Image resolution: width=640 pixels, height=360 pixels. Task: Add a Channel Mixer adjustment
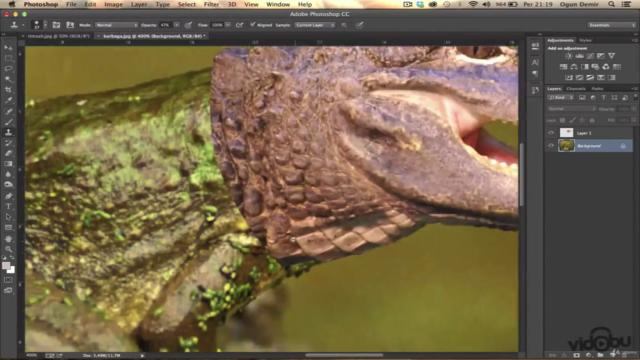click(x=606, y=67)
